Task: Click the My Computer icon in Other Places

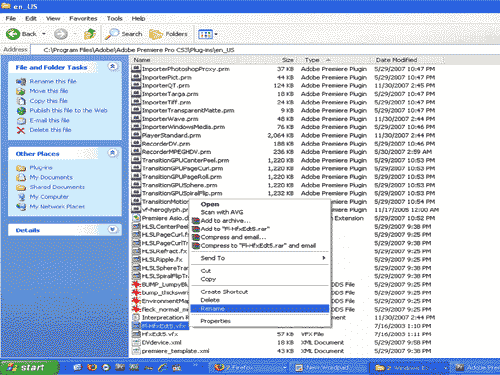Action: [21, 197]
